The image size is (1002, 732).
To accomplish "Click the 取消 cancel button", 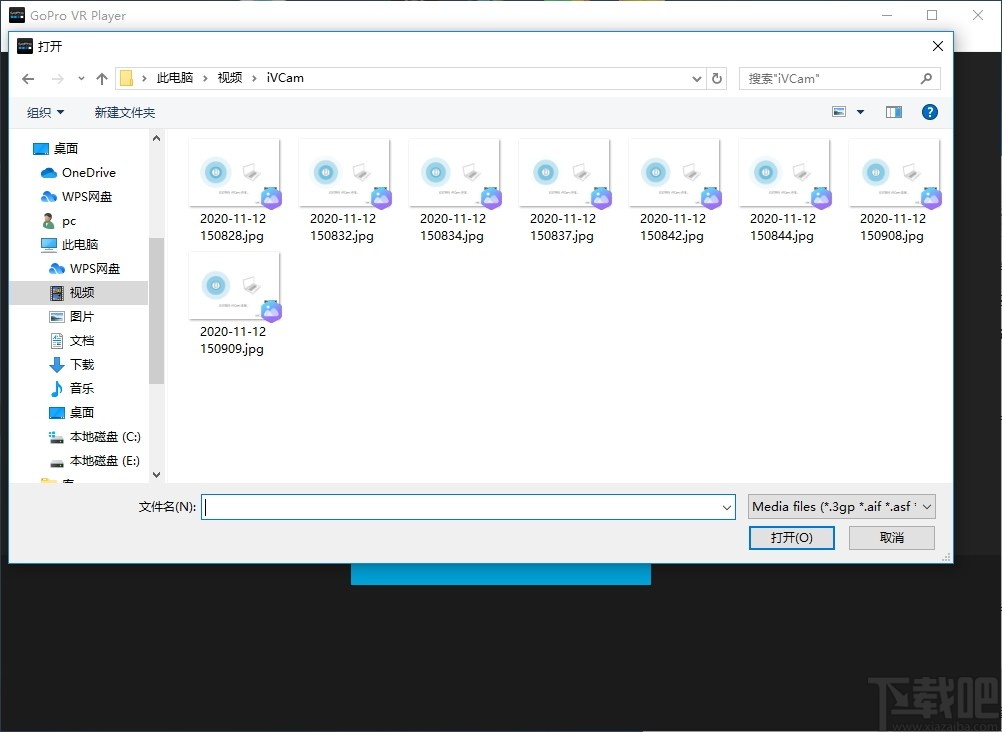I will tap(891, 538).
